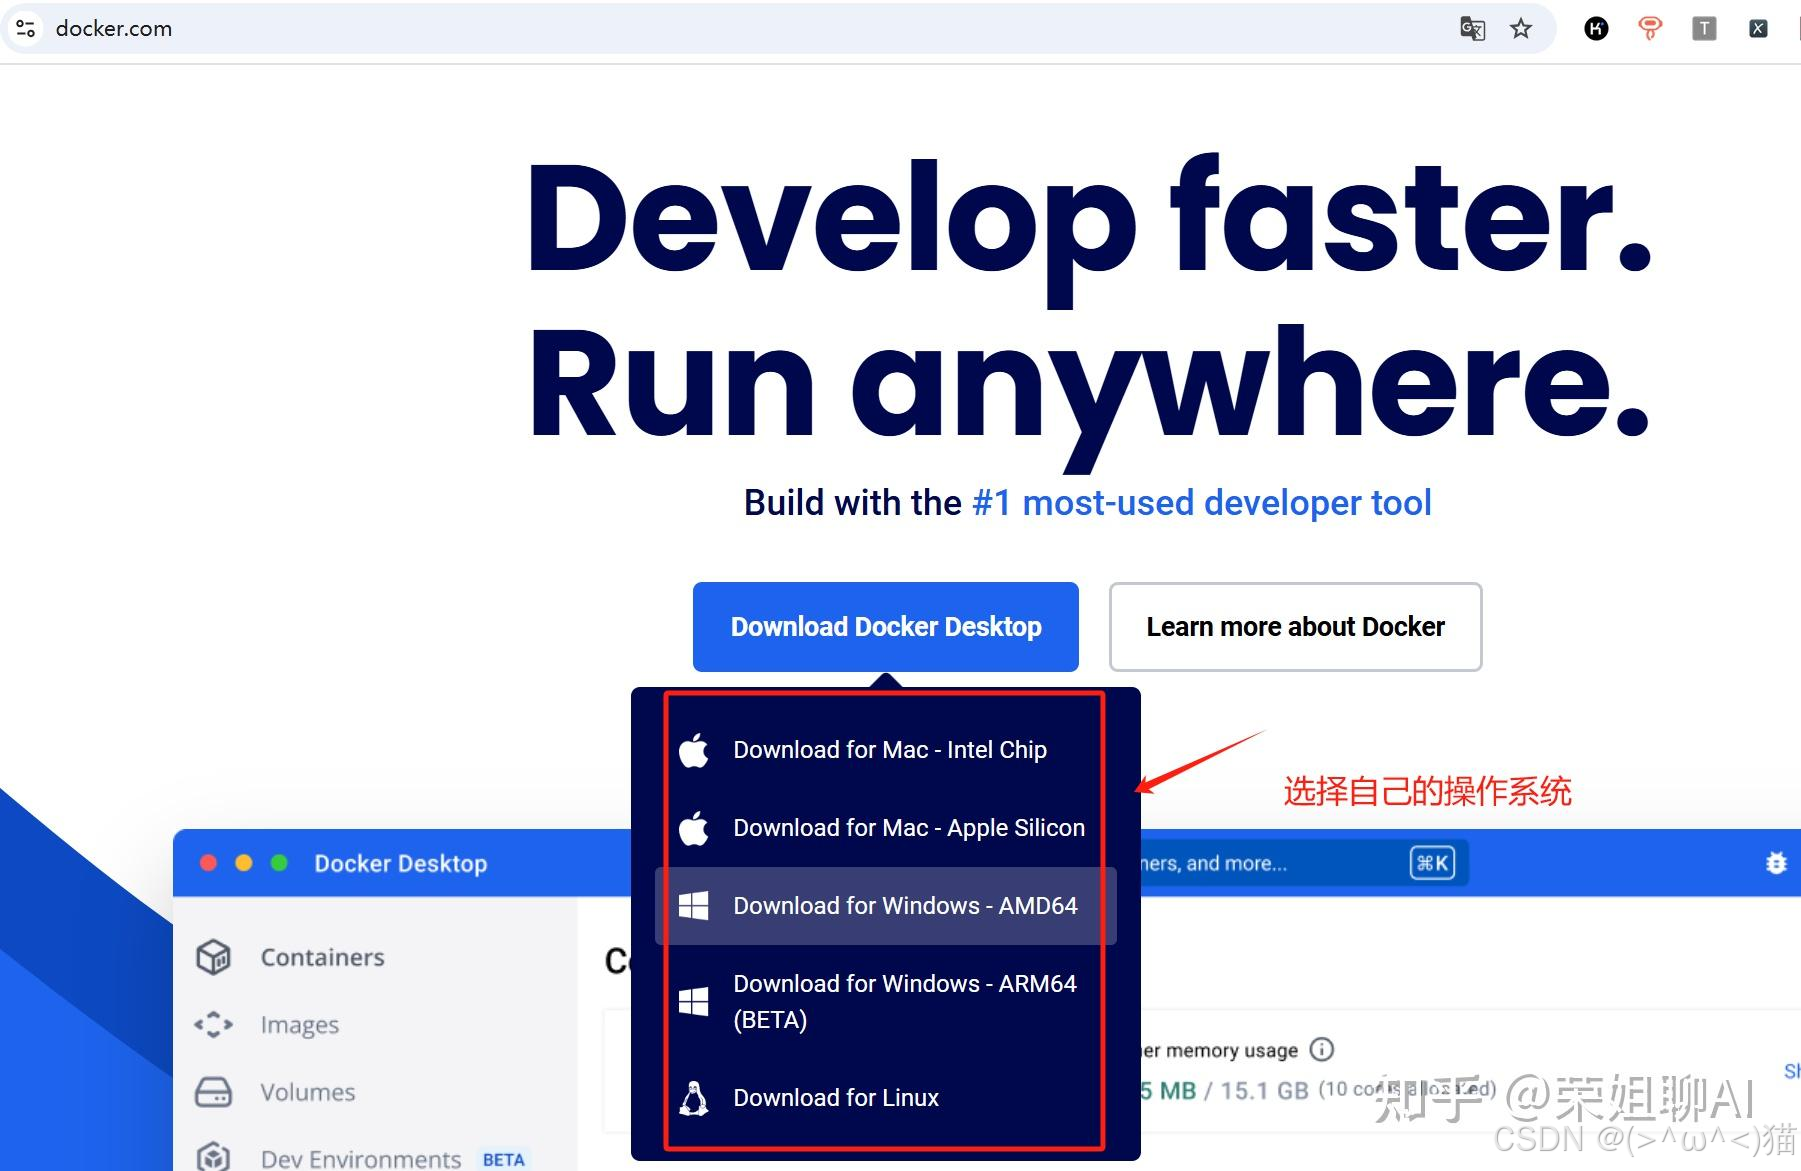Click the BETA badge next to Dev Environments
Screen dimensions: 1801x1171
[503, 1160]
